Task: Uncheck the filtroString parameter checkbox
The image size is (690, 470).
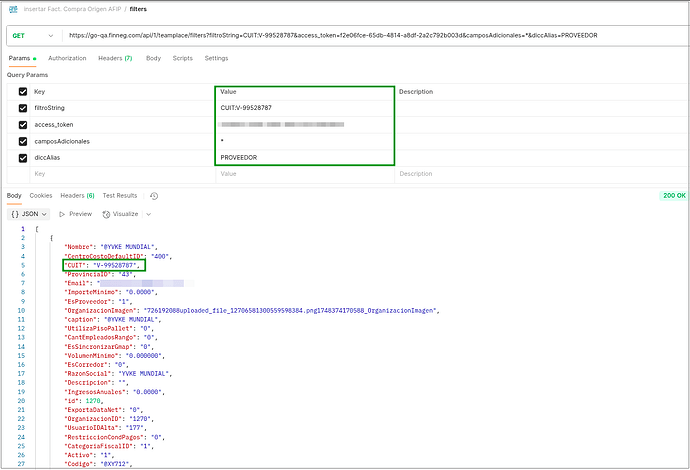Action: tap(22, 107)
